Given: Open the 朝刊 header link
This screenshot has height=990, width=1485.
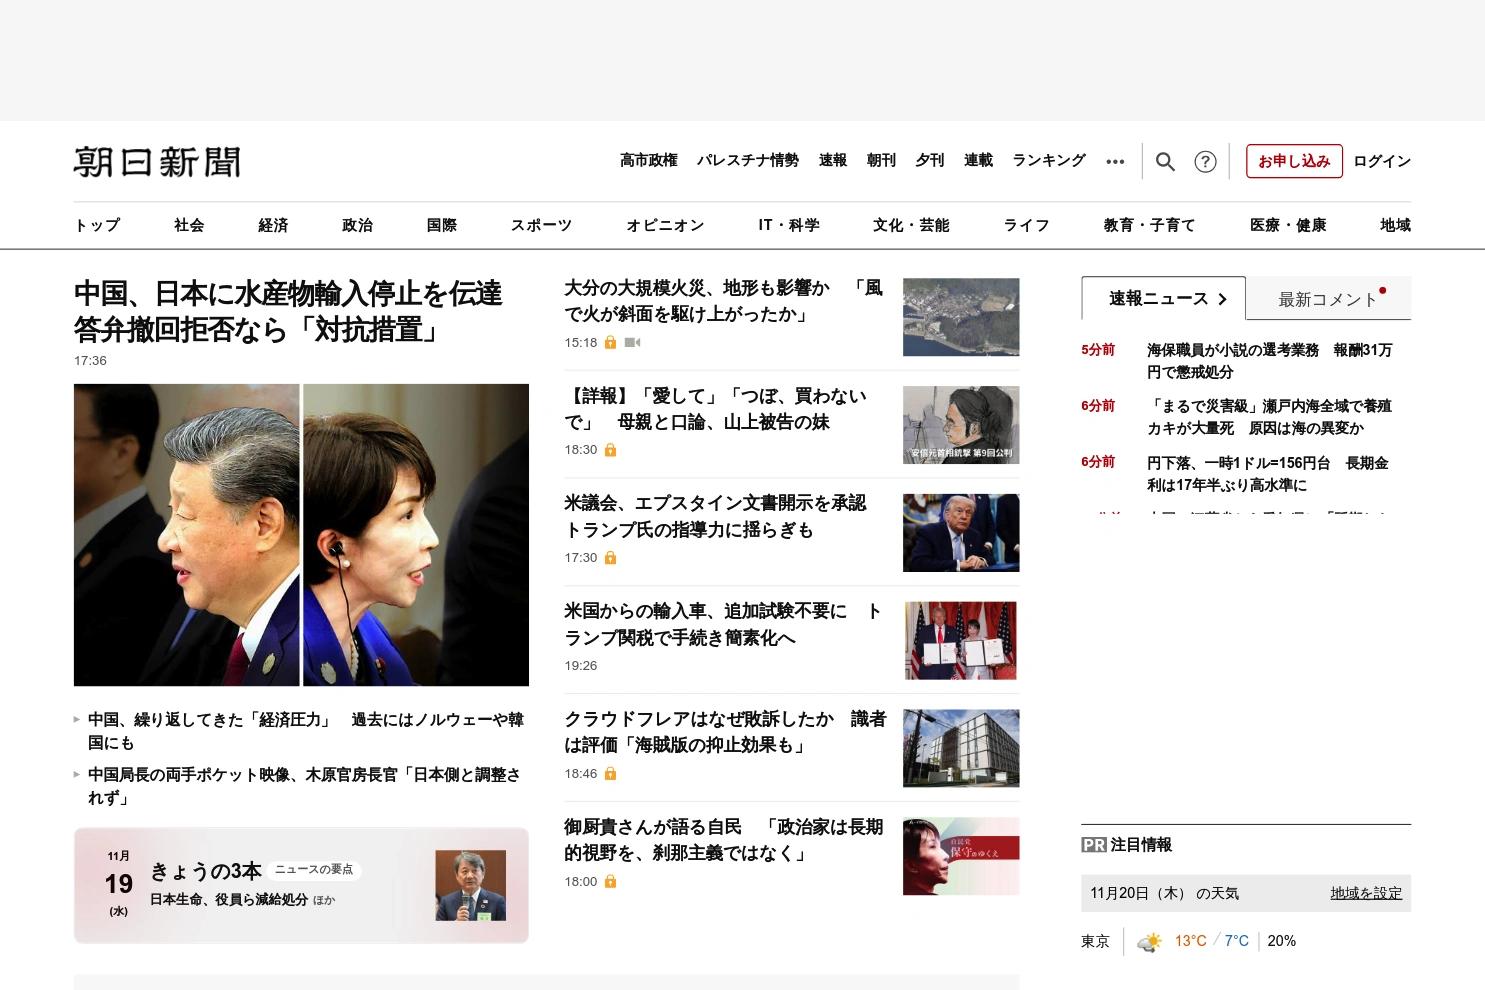Looking at the screenshot, I should pos(881,160).
